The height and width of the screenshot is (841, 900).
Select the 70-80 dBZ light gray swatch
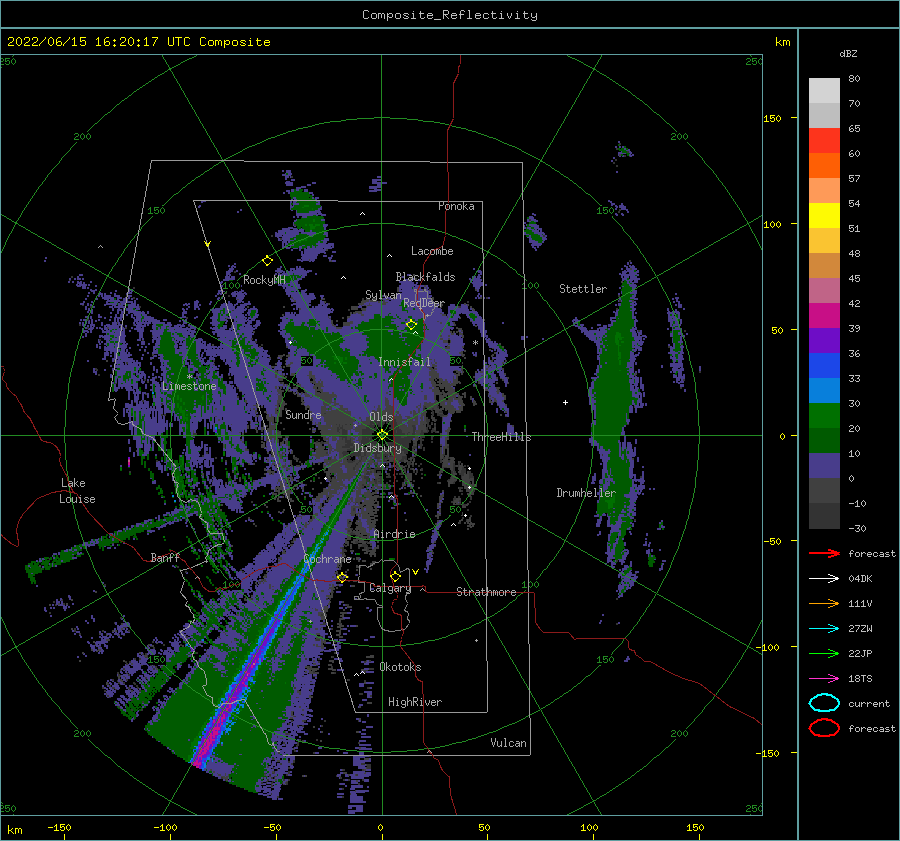[824, 90]
